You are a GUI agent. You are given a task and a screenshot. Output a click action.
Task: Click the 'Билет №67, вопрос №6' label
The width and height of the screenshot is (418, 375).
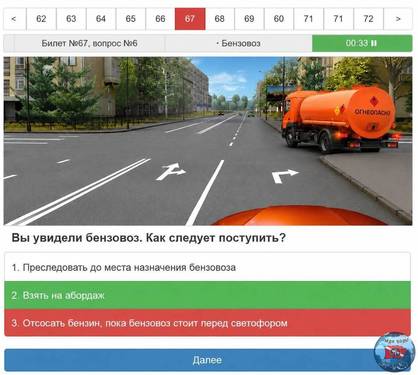click(89, 43)
